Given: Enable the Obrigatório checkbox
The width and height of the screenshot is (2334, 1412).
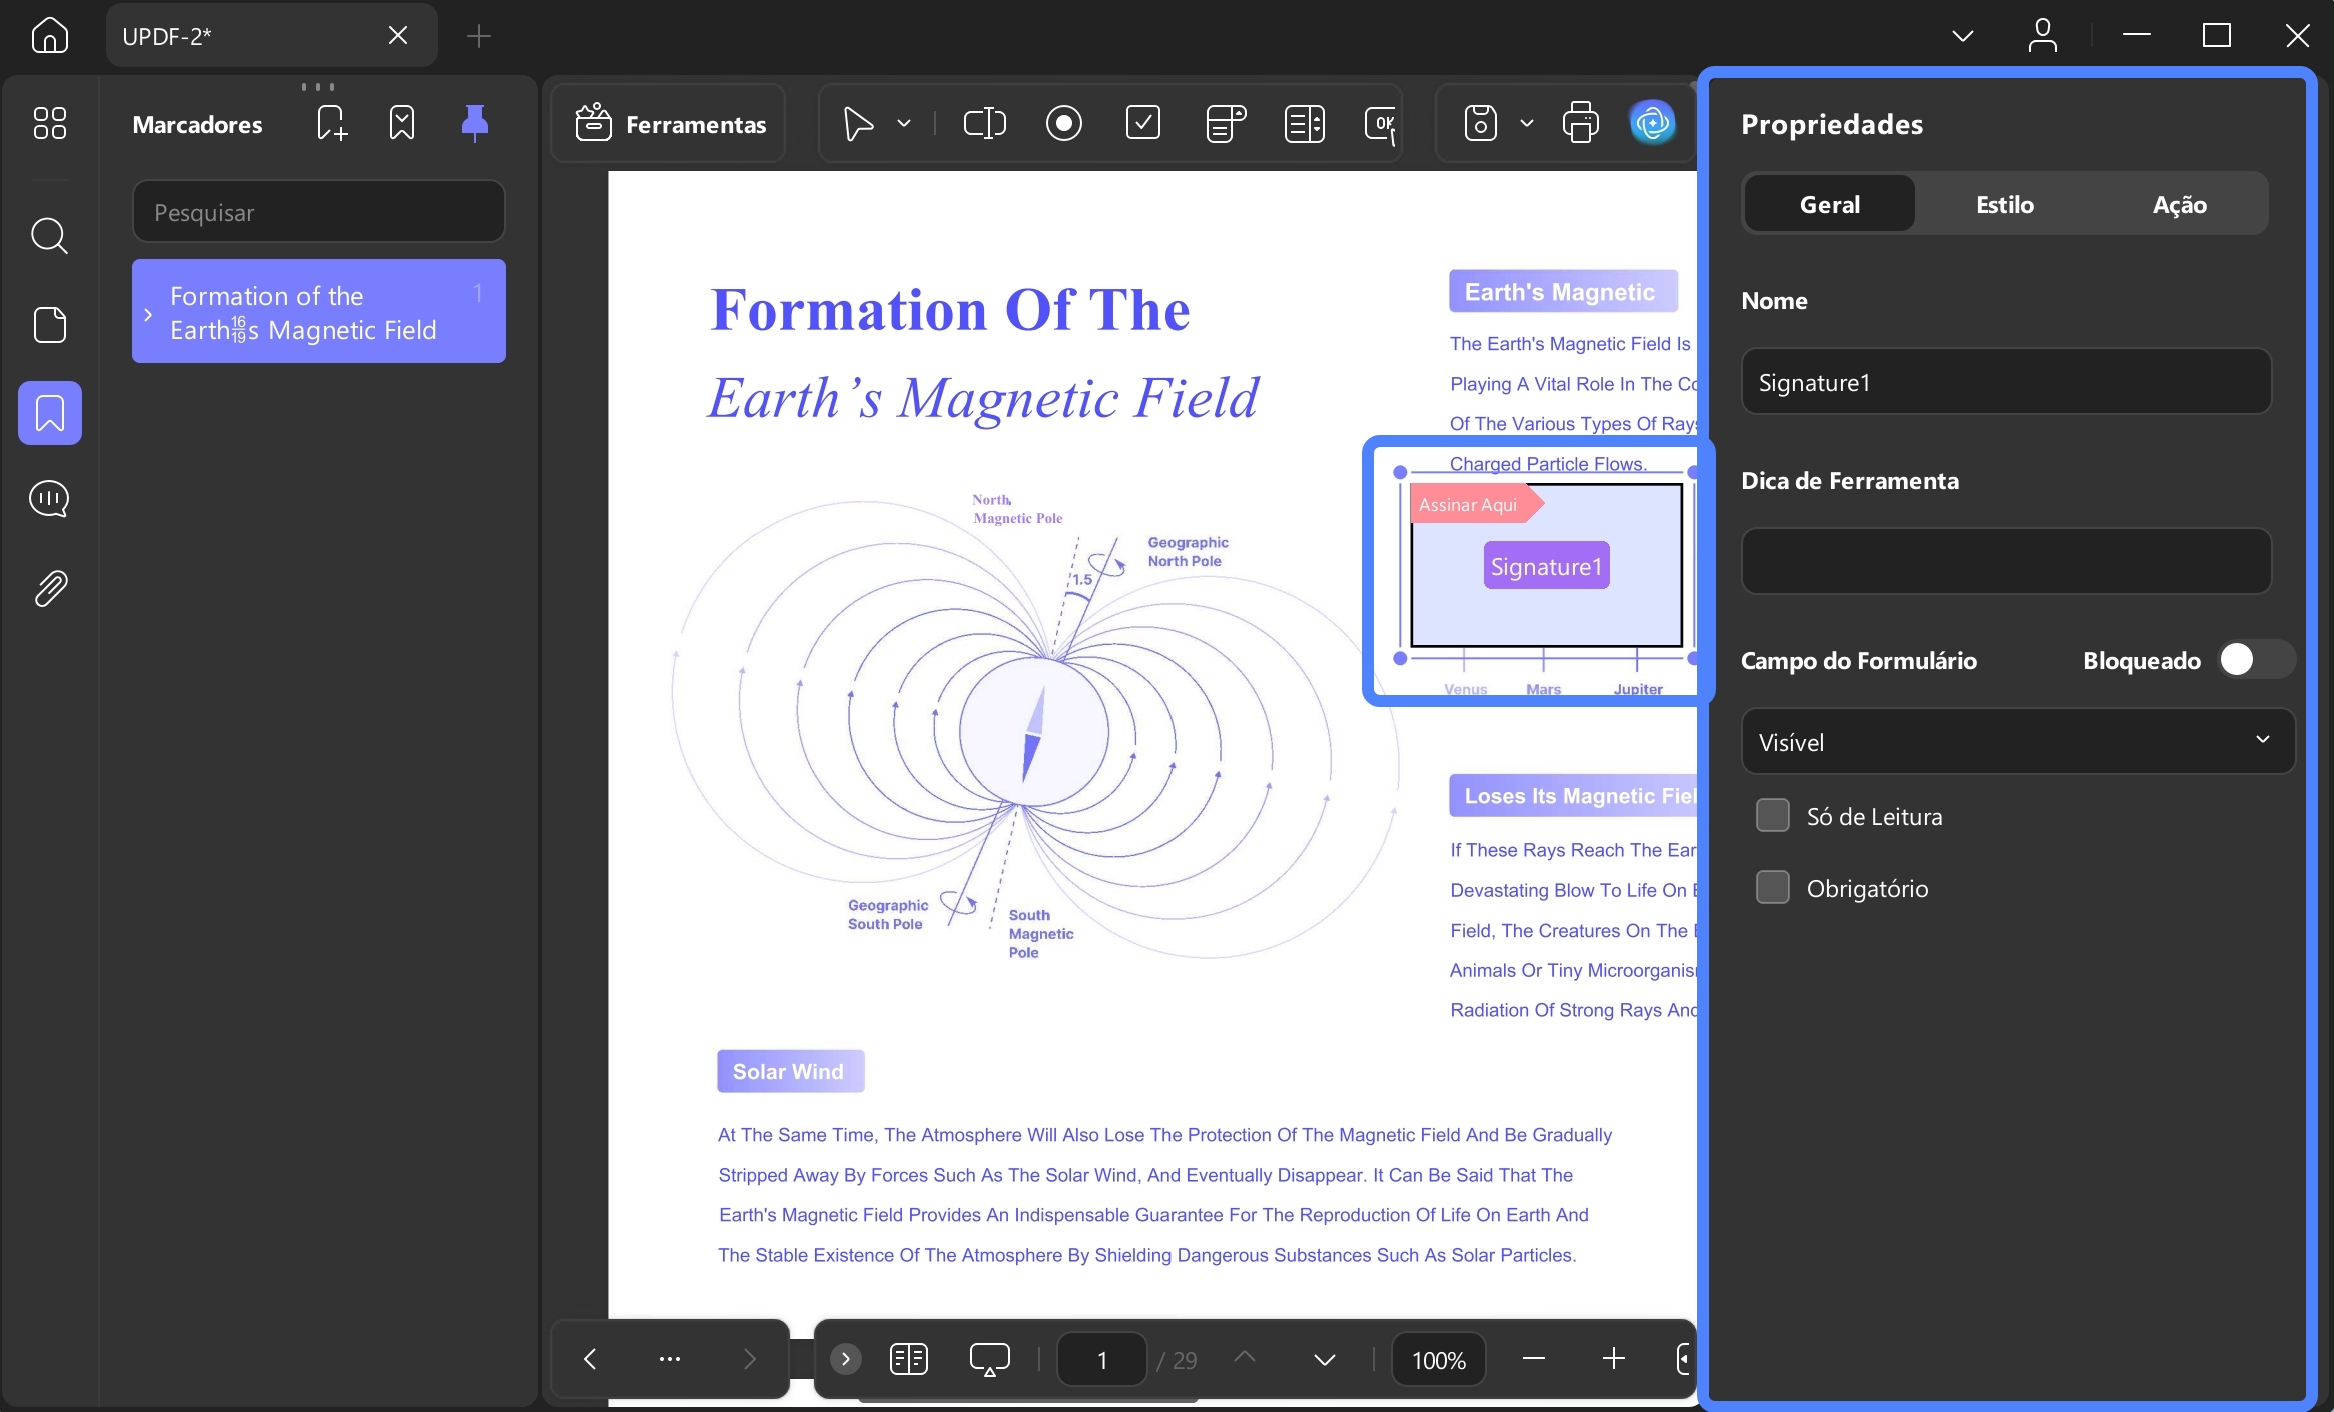Looking at the screenshot, I should click(x=1773, y=888).
